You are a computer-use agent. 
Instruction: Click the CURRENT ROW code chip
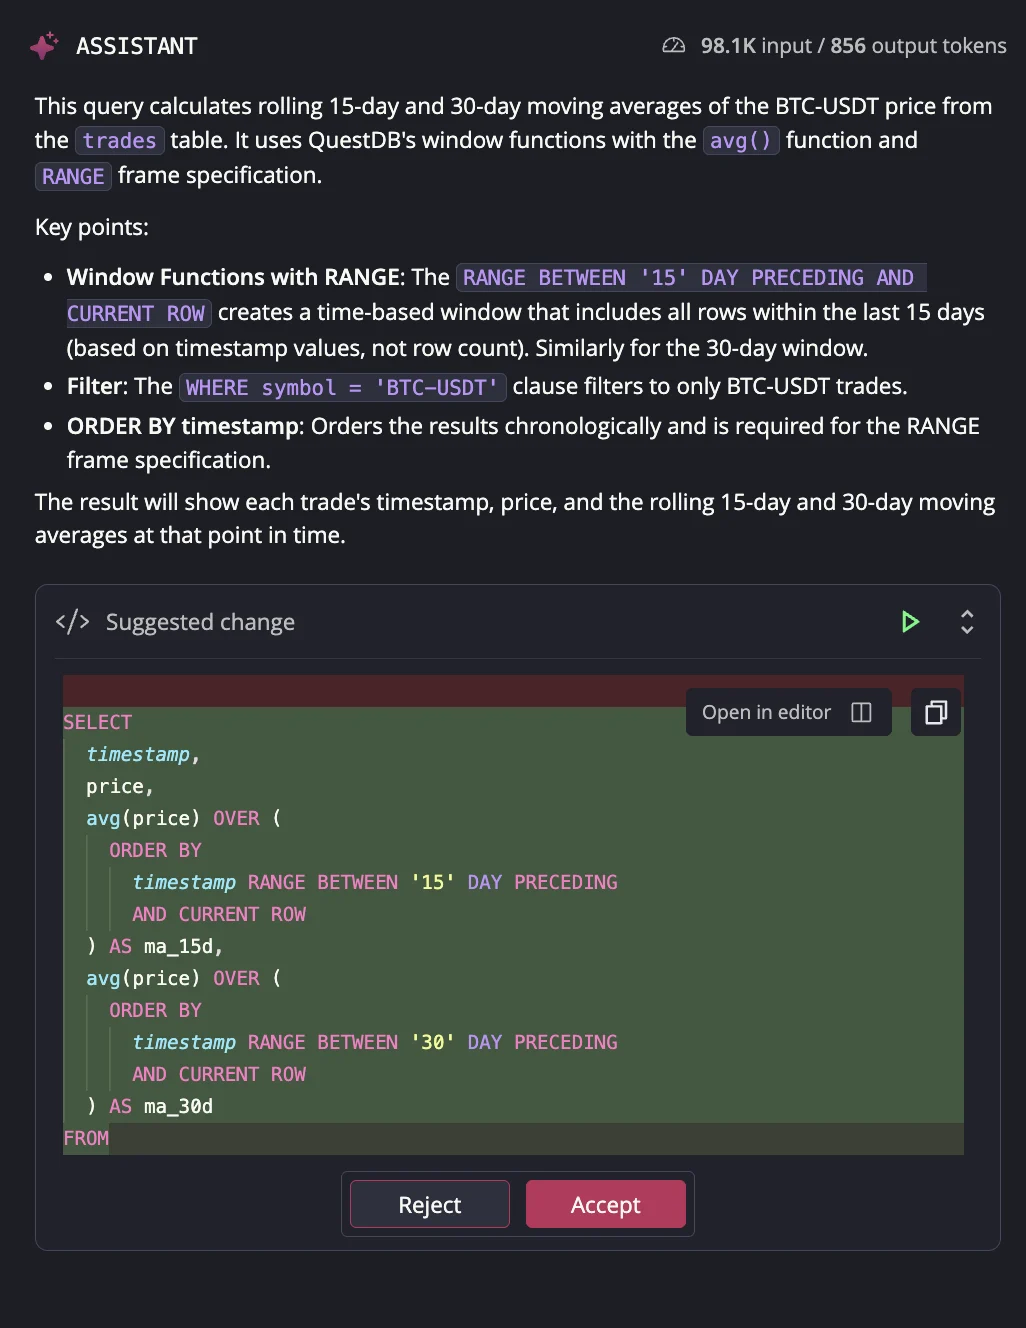click(138, 313)
